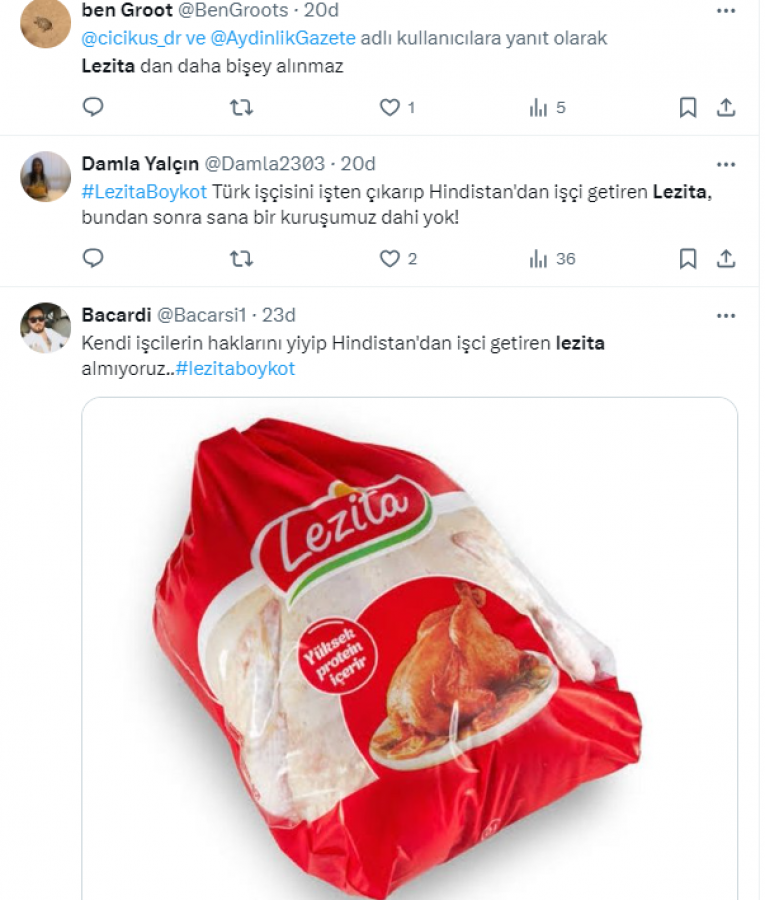Open the @AydinlikGazete mention link
The height and width of the screenshot is (900, 765).
coord(284,39)
